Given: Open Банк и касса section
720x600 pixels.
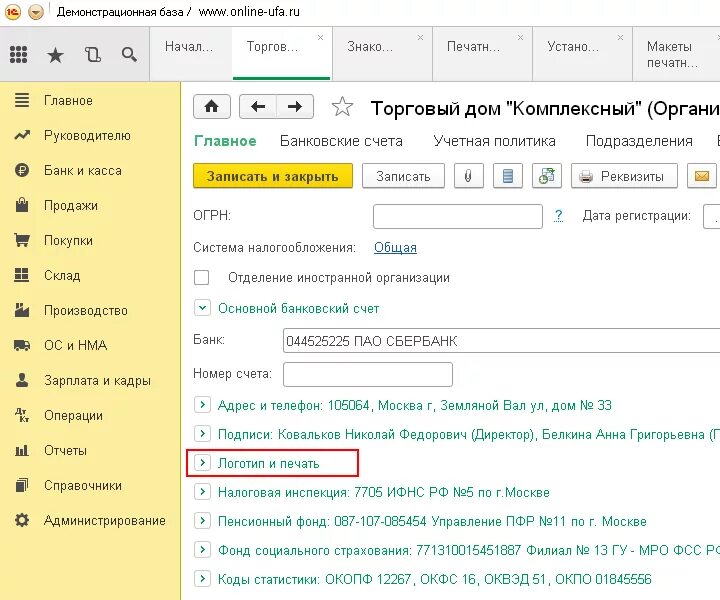Looking at the screenshot, I should (x=83, y=170).
